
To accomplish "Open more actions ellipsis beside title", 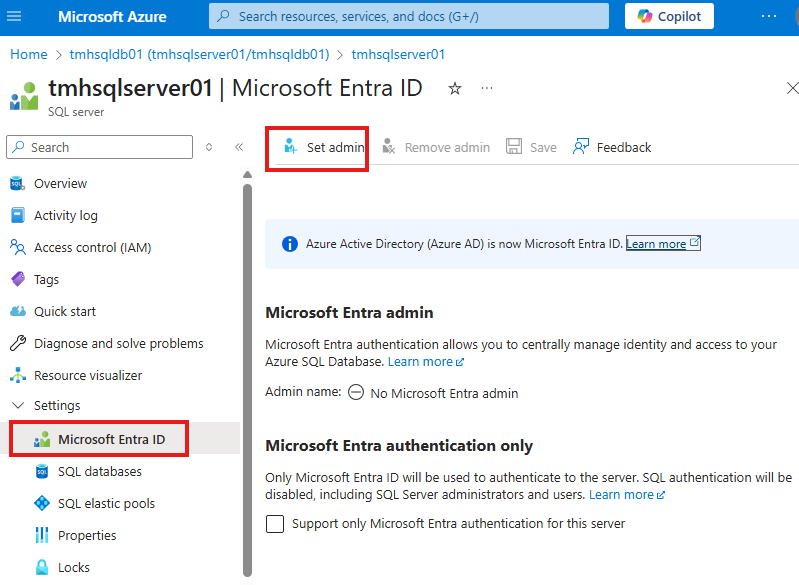I will (x=487, y=89).
